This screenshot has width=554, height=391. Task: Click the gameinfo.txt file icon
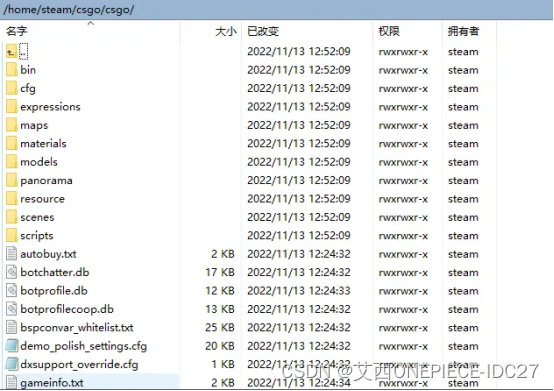click(x=11, y=382)
